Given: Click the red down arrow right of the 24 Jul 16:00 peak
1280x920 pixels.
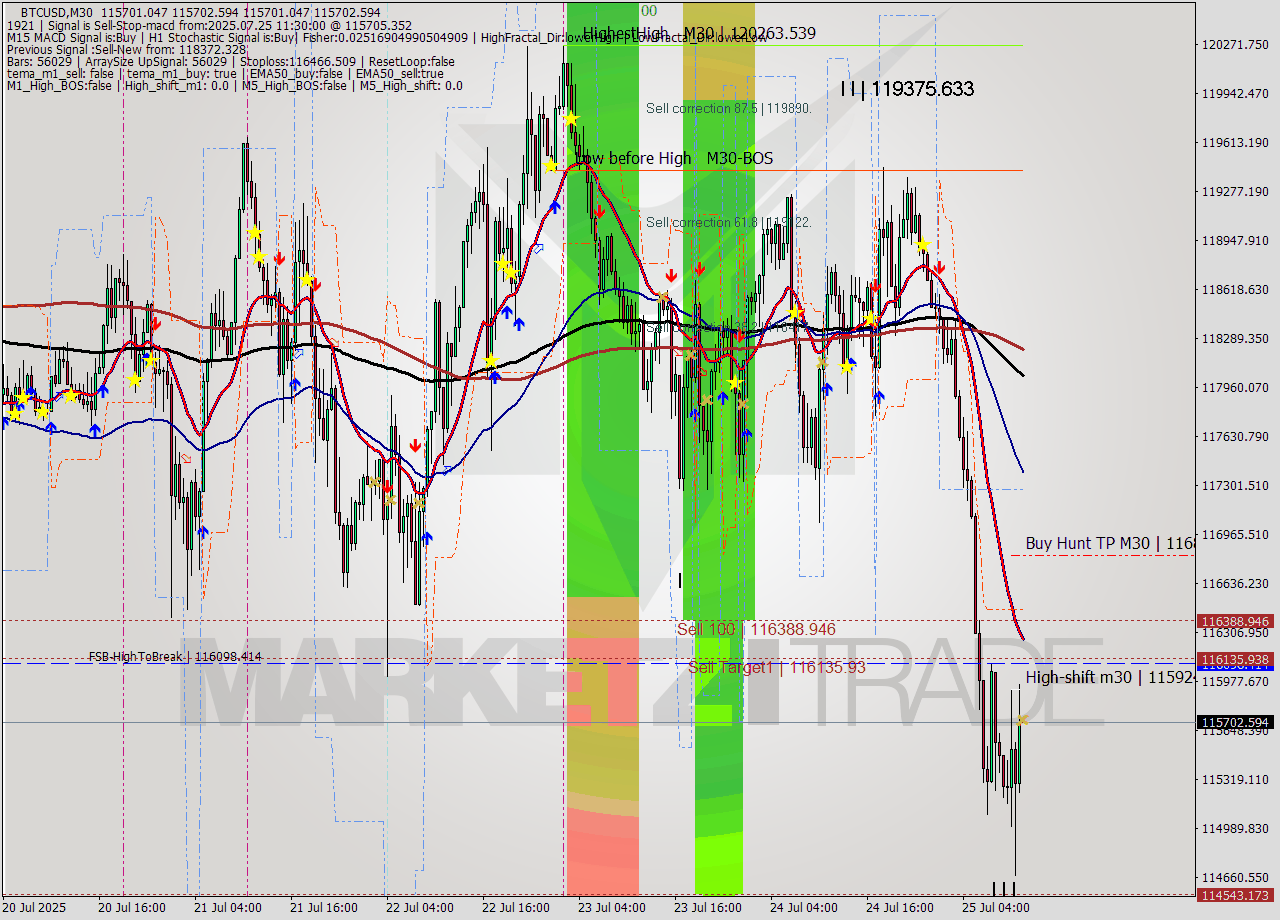Looking at the screenshot, I should coord(939,267).
